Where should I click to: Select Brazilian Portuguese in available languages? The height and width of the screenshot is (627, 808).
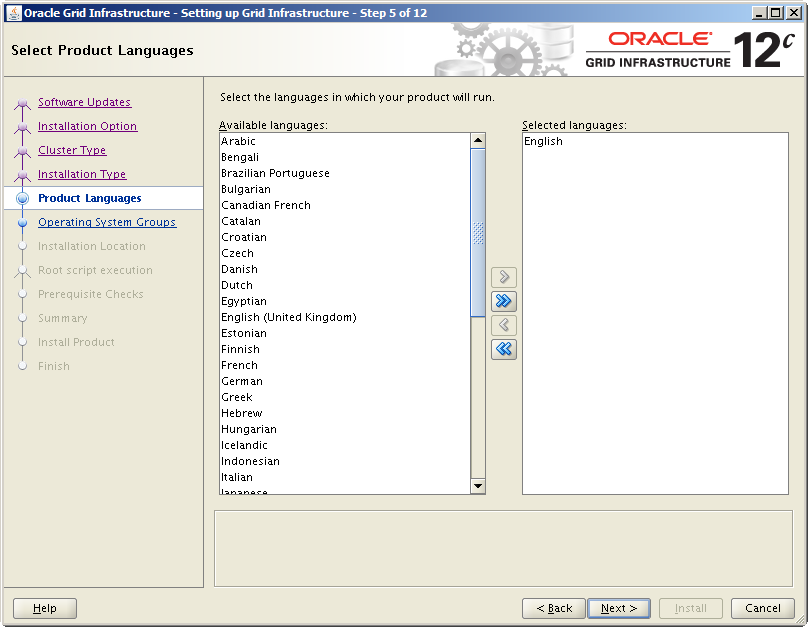(275, 173)
